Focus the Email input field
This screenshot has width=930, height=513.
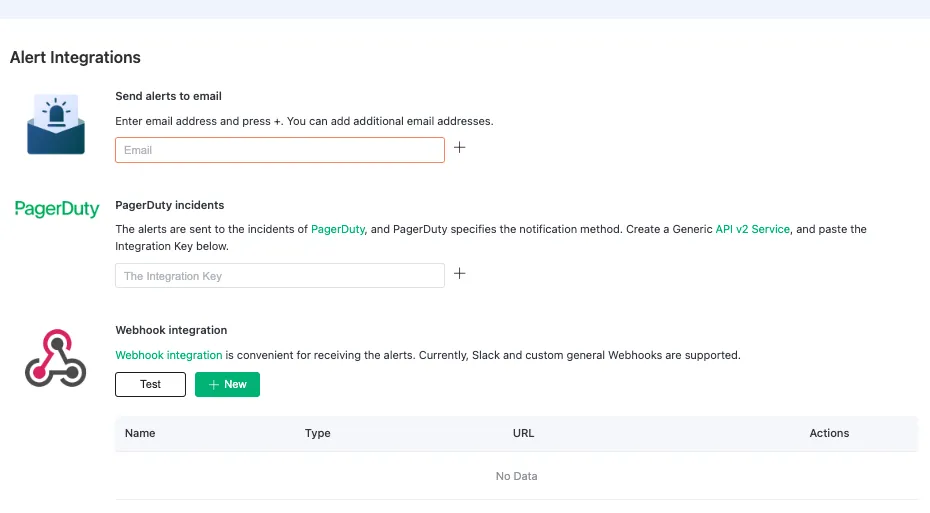pyautogui.click(x=280, y=150)
